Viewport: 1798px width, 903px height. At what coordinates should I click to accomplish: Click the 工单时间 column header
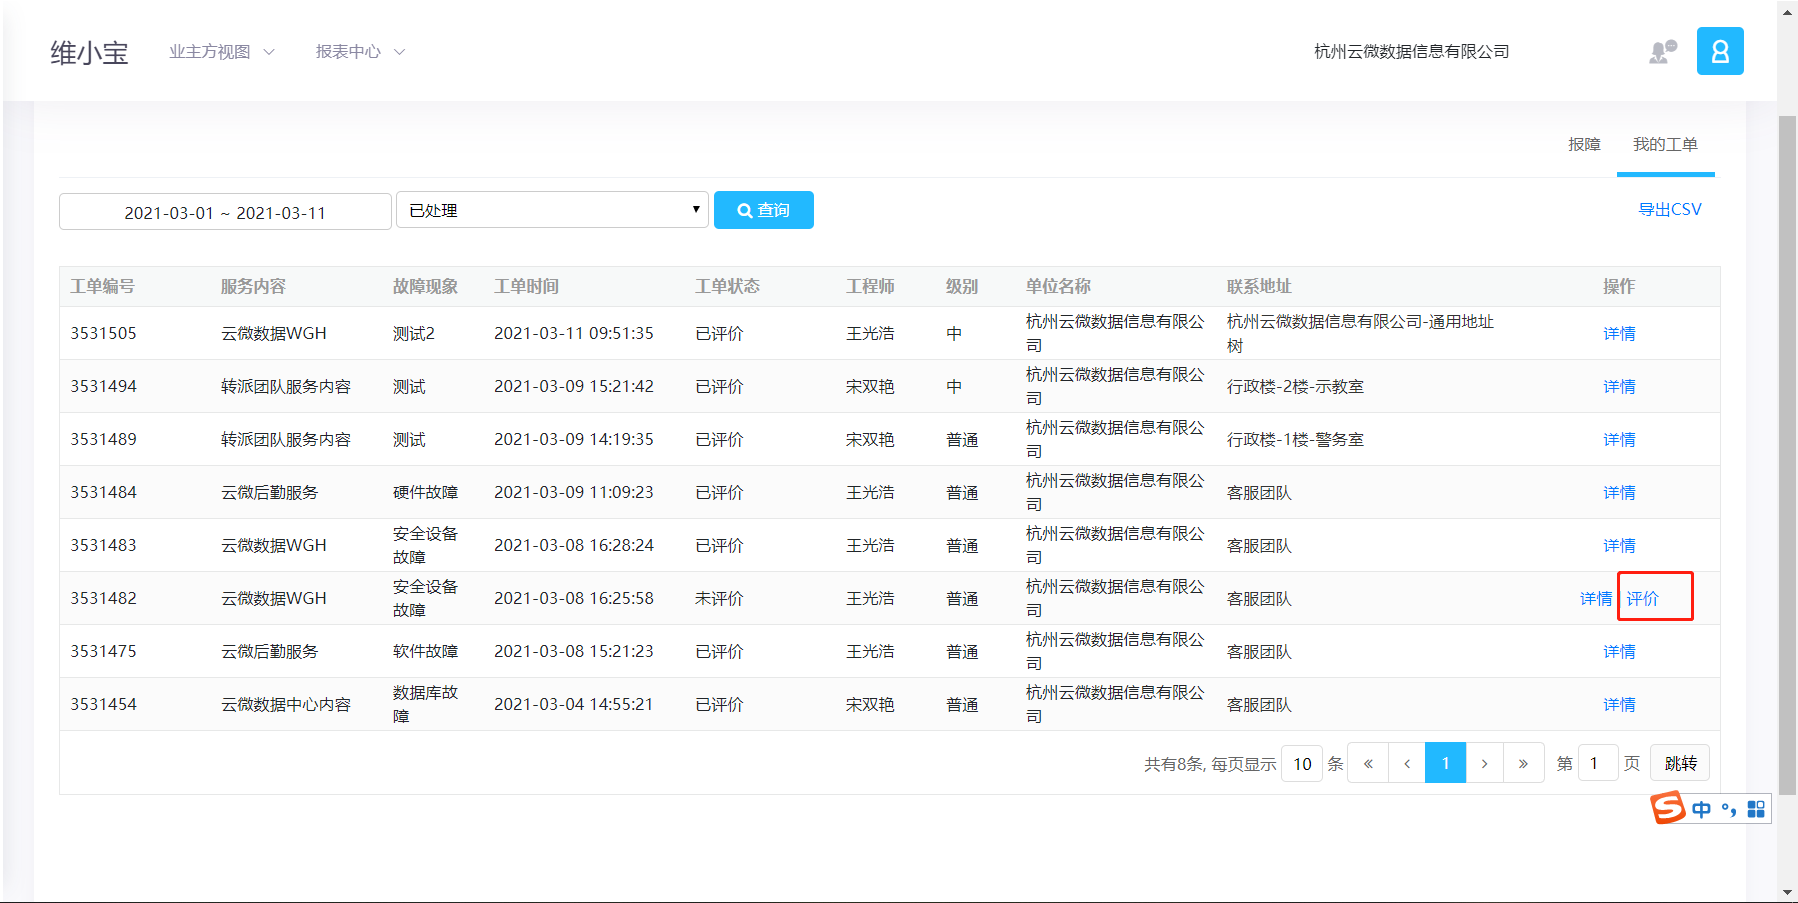(x=526, y=286)
